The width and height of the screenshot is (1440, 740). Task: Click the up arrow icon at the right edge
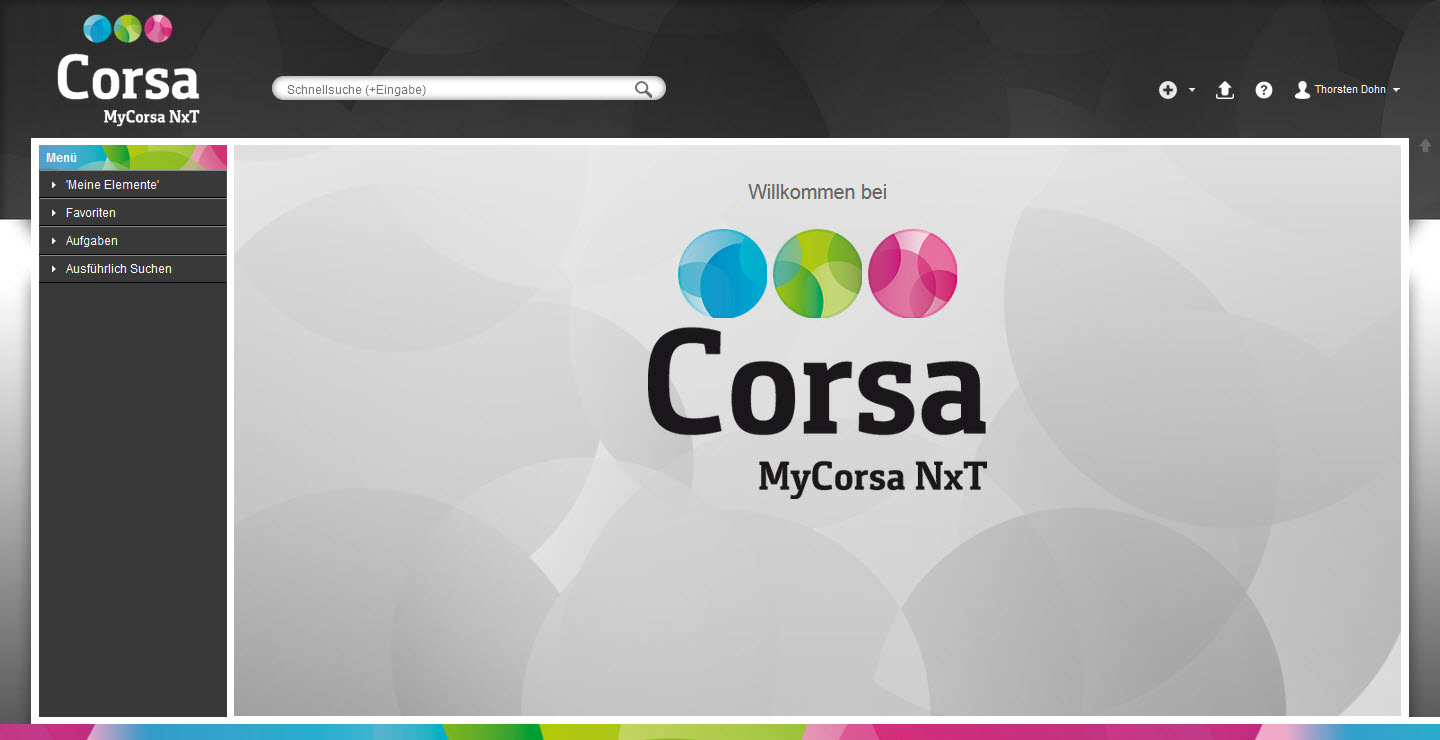click(x=1426, y=146)
